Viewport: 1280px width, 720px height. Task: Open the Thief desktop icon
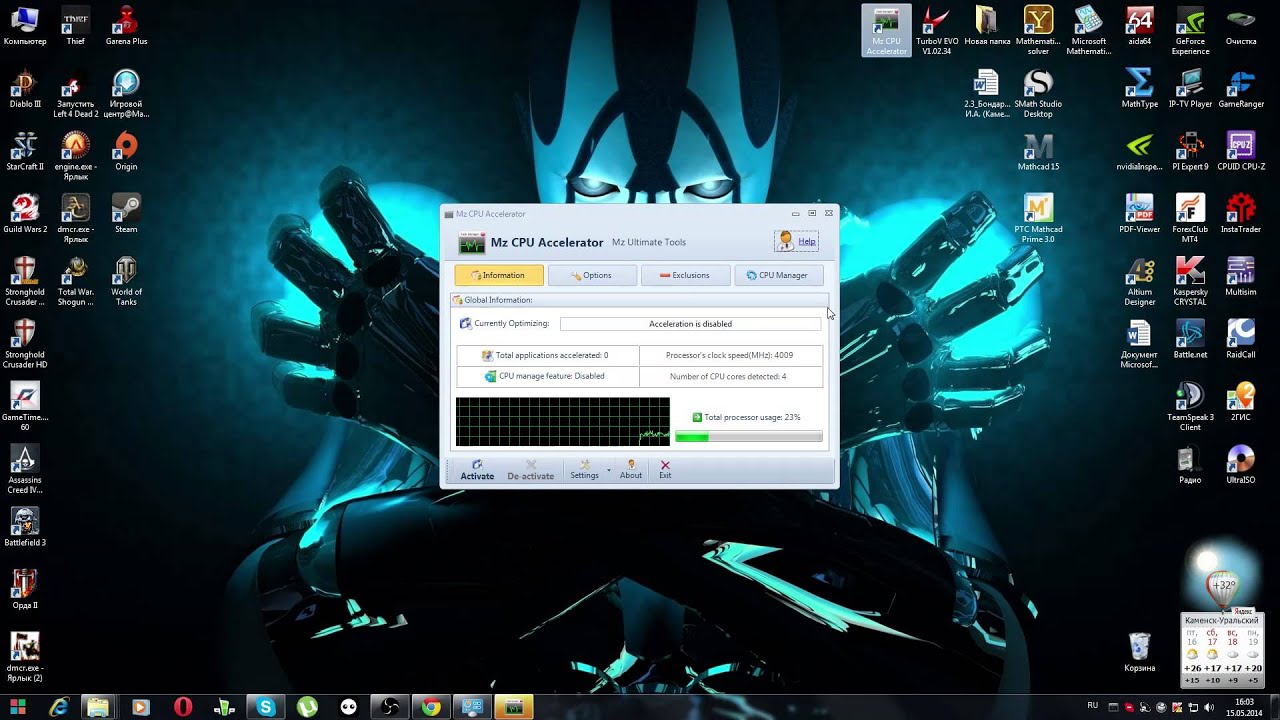[75, 25]
